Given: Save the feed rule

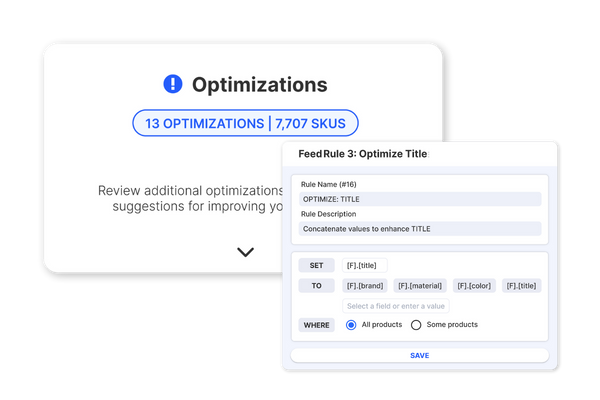Looking at the screenshot, I should point(420,356).
